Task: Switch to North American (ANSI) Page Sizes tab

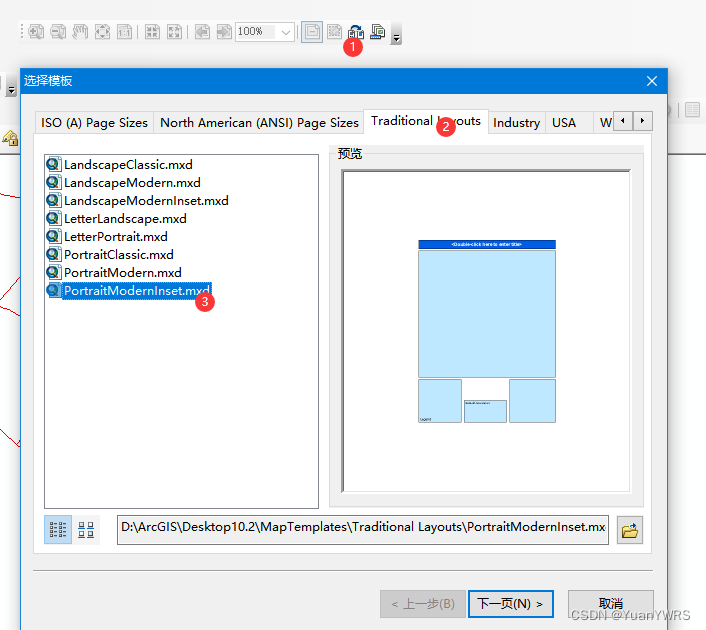Action: pos(259,122)
